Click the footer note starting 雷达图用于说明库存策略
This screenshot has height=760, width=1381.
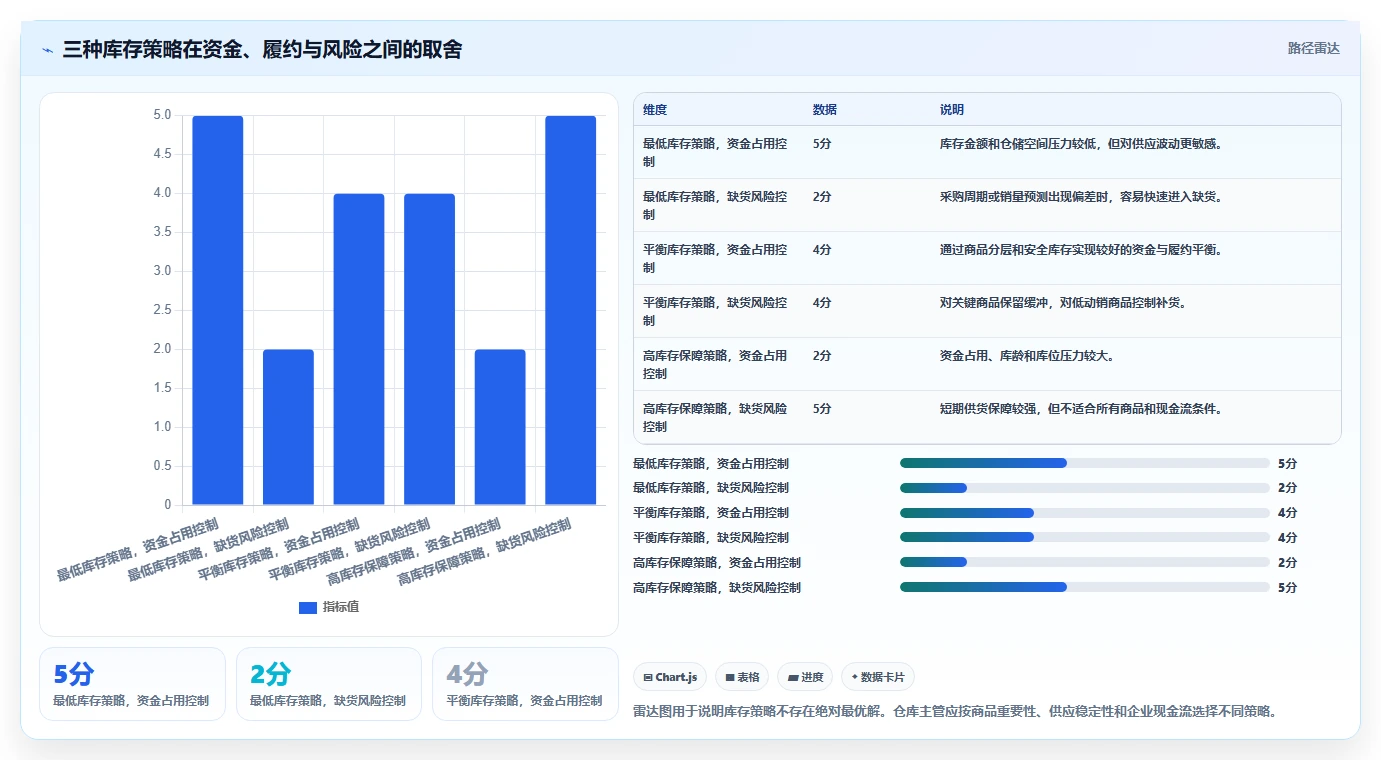tap(956, 712)
